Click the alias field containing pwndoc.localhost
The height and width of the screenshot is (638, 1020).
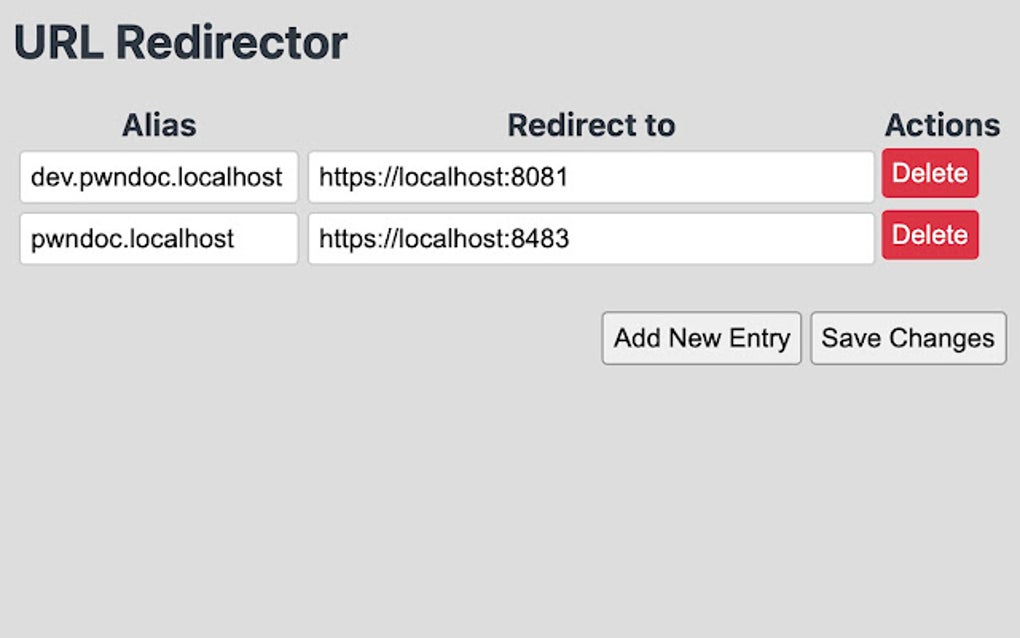[x=157, y=238]
